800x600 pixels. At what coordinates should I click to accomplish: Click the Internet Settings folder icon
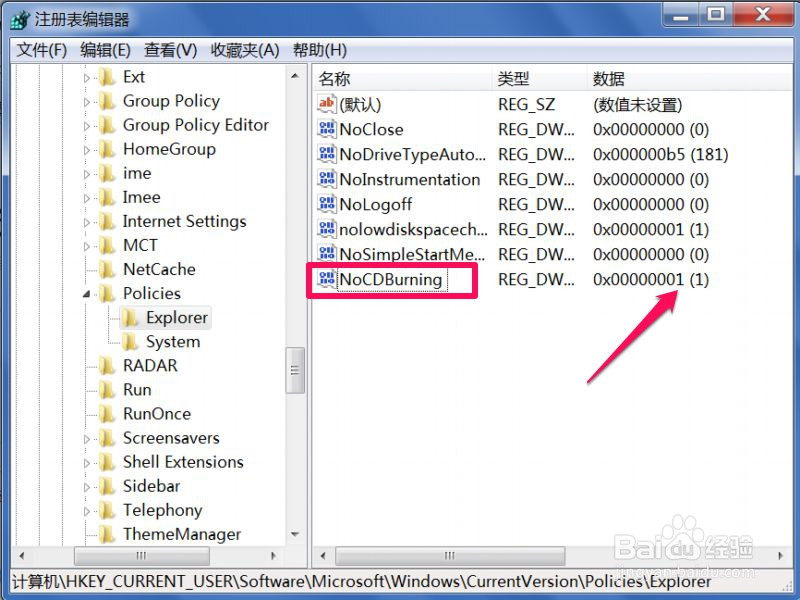(x=107, y=221)
